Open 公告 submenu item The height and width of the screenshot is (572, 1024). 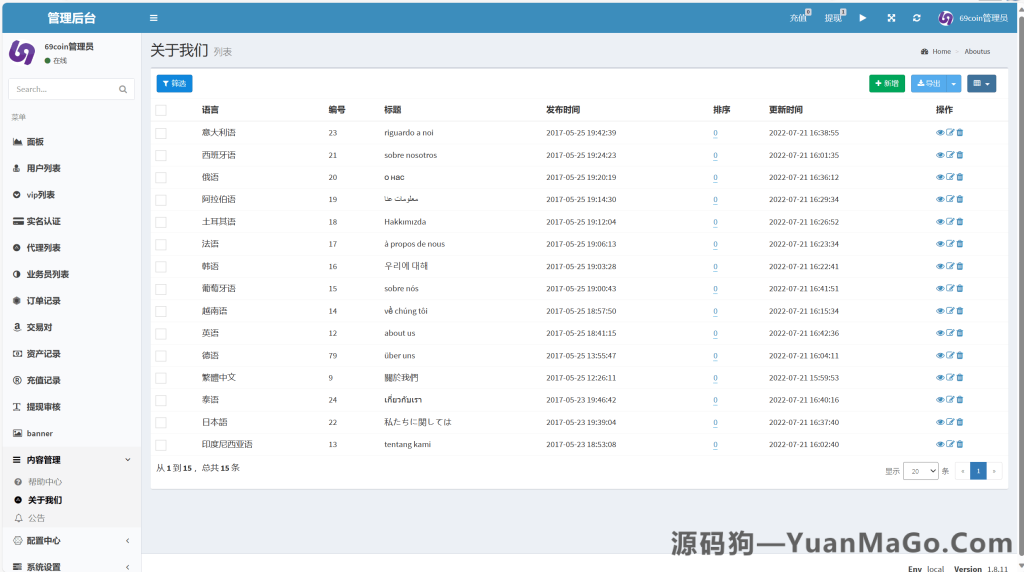pos(37,518)
